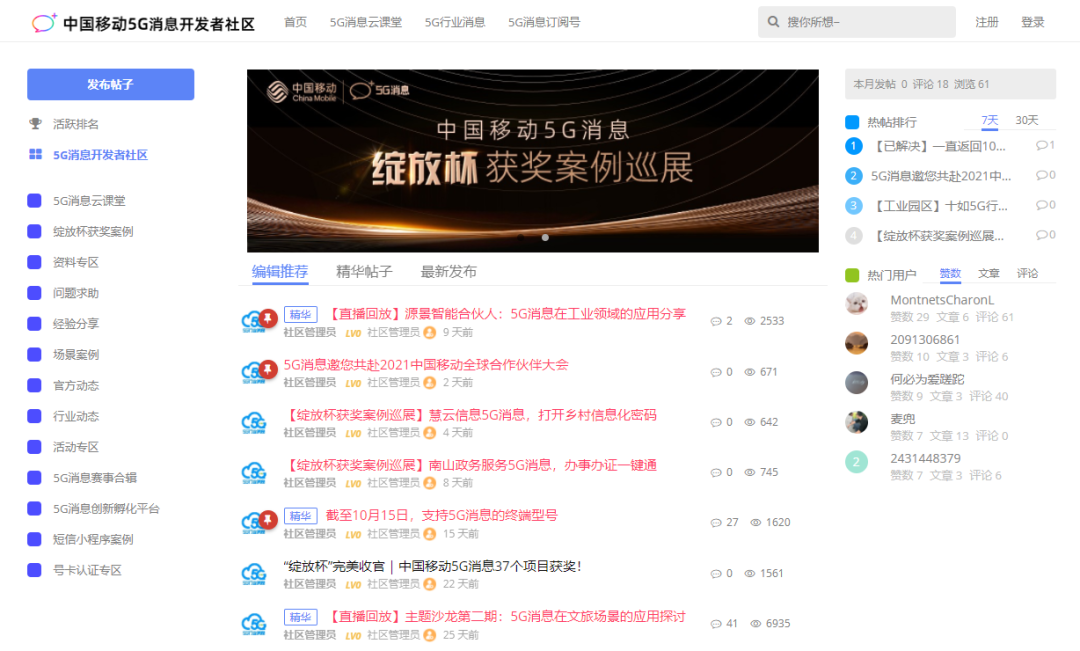
Task: Click the square icon next to 活动专区
Action: click(34, 446)
